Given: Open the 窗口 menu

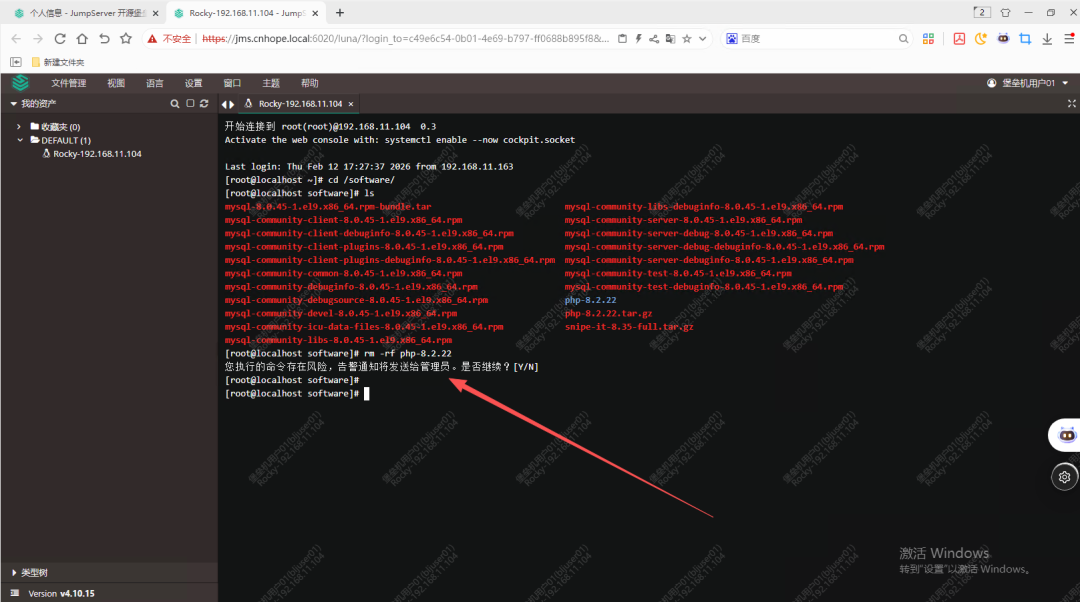Looking at the screenshot, I should [x=232, y=83].
